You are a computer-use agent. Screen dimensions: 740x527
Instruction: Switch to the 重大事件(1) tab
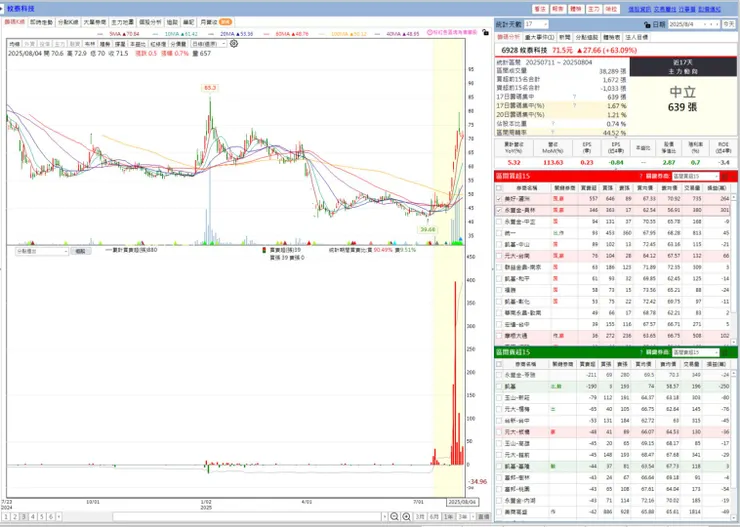pyautogui.click(x=539, y=37)
